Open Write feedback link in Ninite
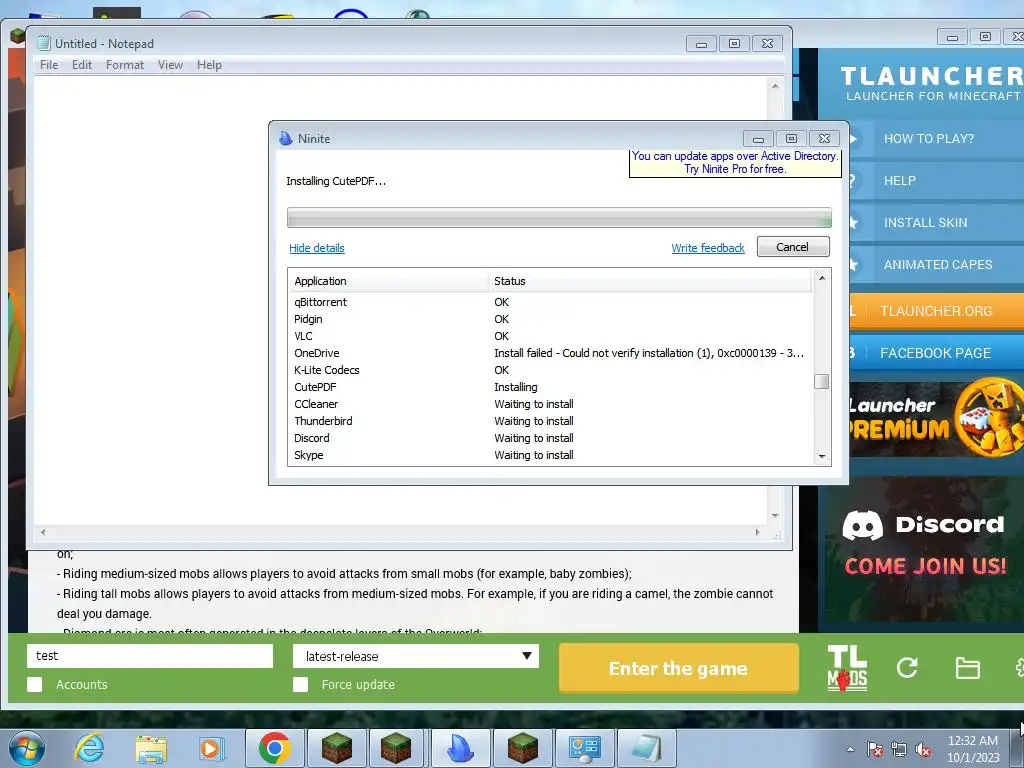The image size is (1024, 768). click(708, 248)
